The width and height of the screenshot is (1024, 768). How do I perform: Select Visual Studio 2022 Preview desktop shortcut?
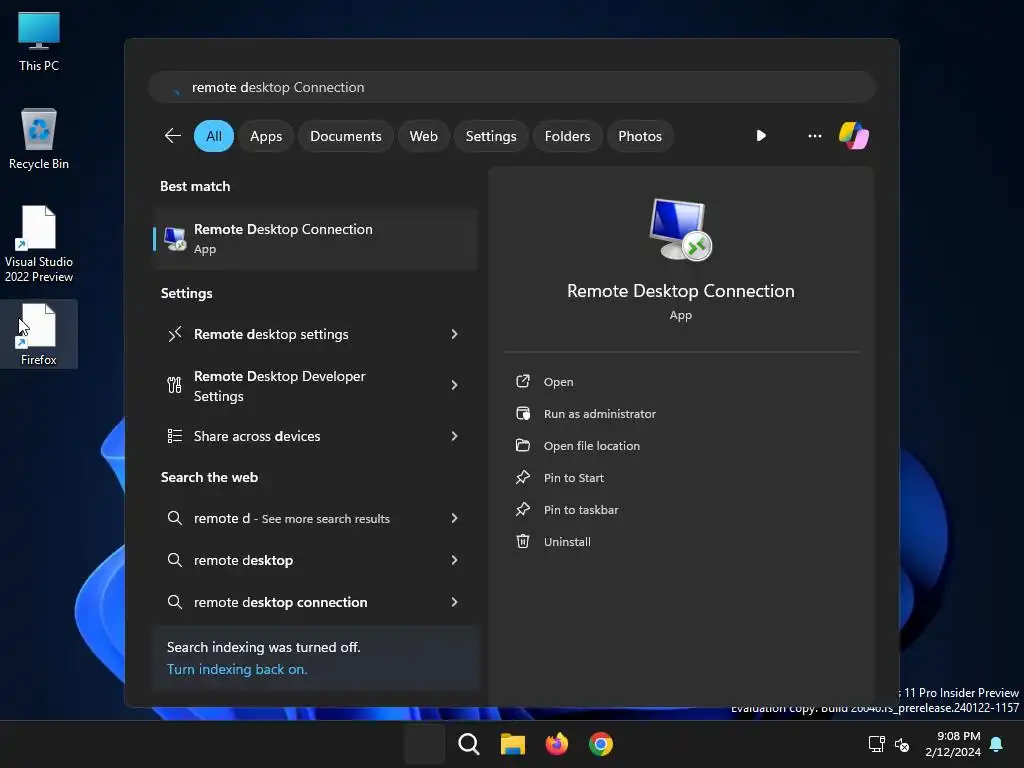click(x=39, y=244)
